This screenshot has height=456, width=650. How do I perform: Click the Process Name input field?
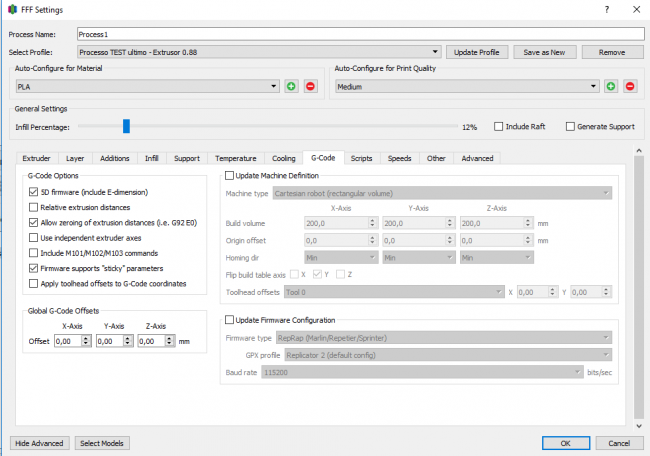[x=359, y=34]
